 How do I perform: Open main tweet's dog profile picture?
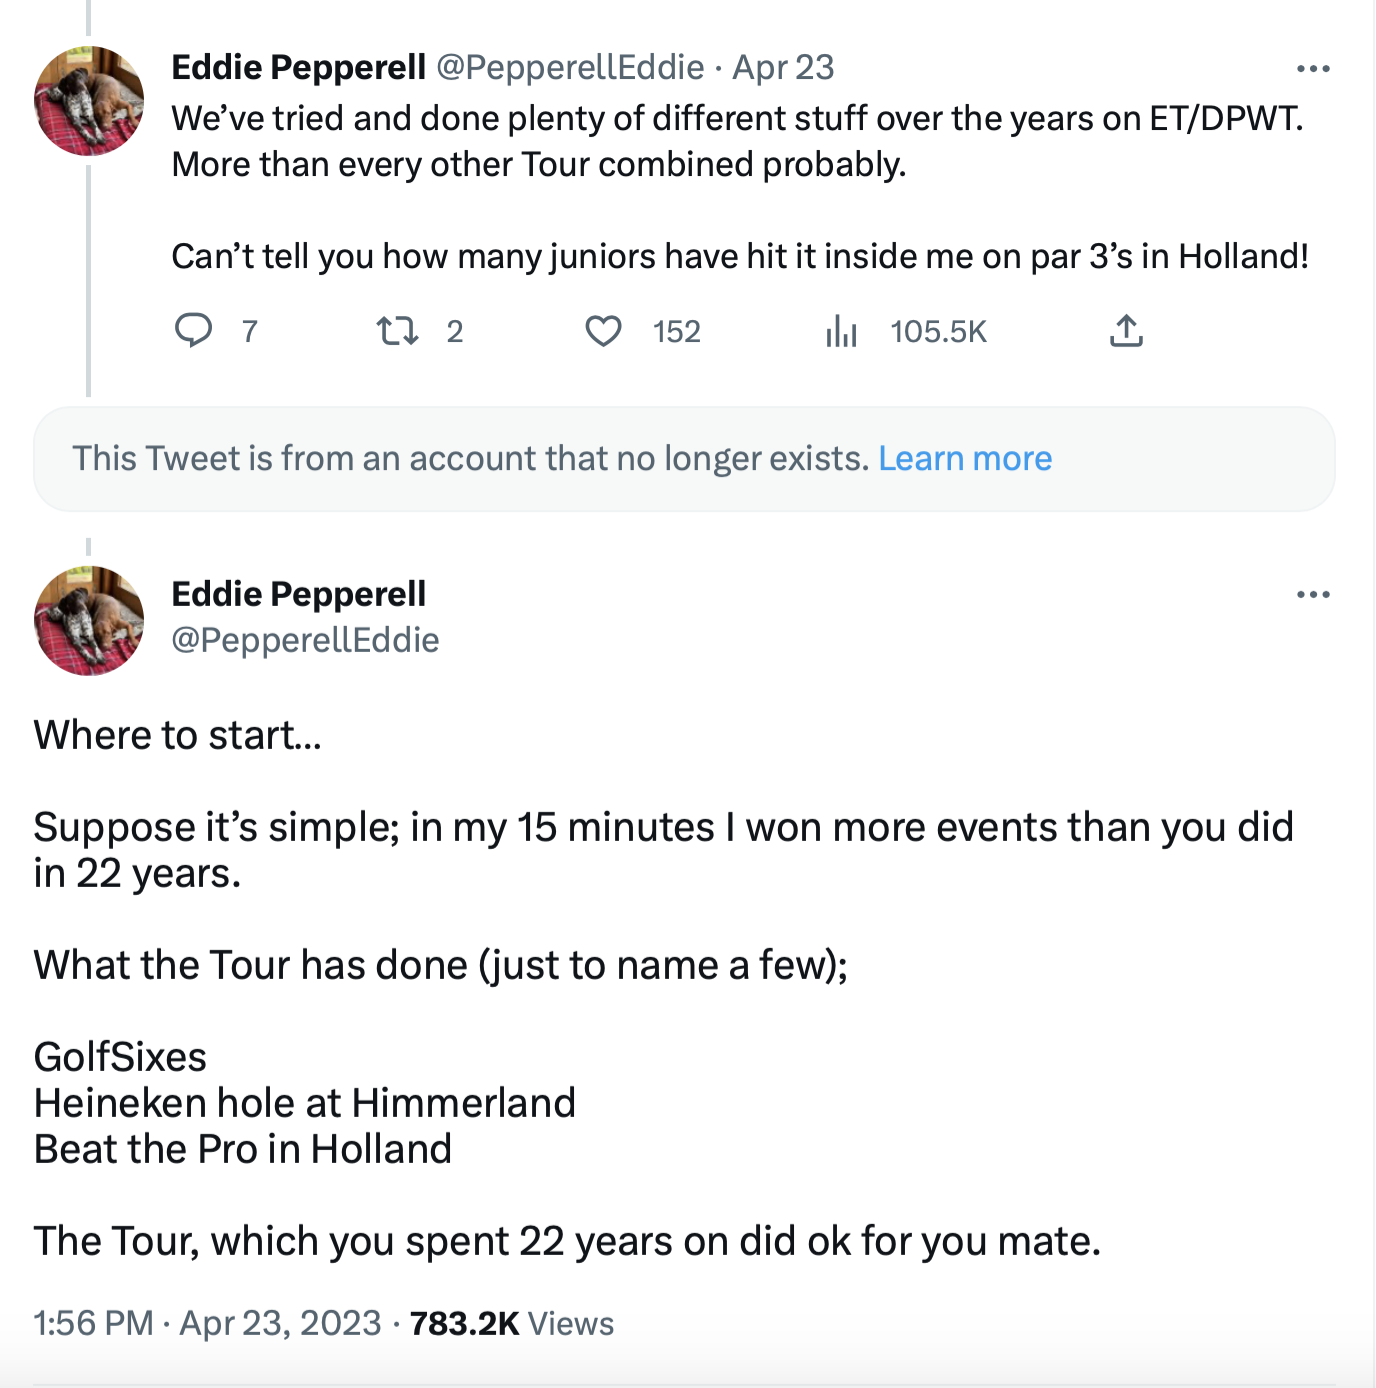point(89,621)
